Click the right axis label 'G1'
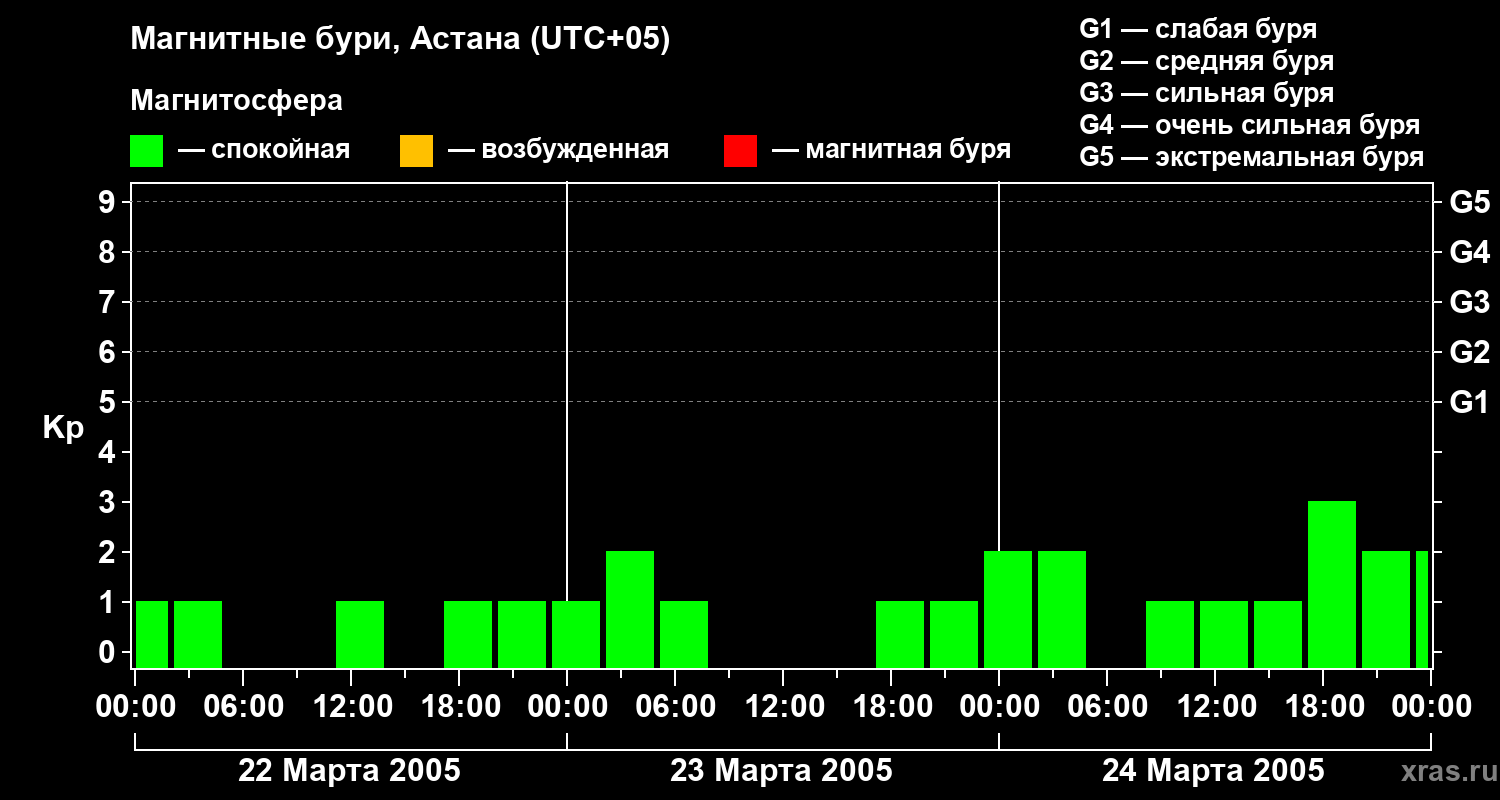 click(1470, 402)
